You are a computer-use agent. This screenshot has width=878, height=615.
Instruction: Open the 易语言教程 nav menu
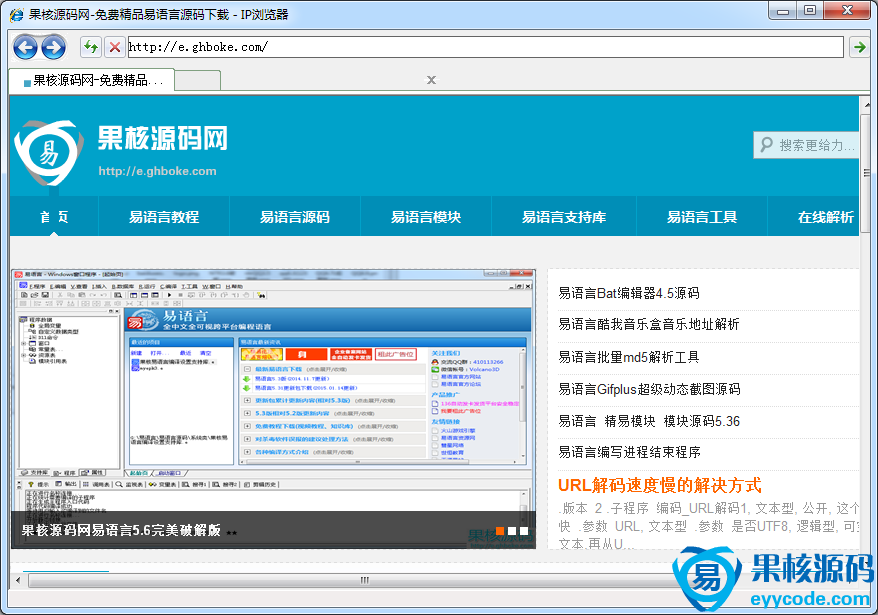pos(164,217)
